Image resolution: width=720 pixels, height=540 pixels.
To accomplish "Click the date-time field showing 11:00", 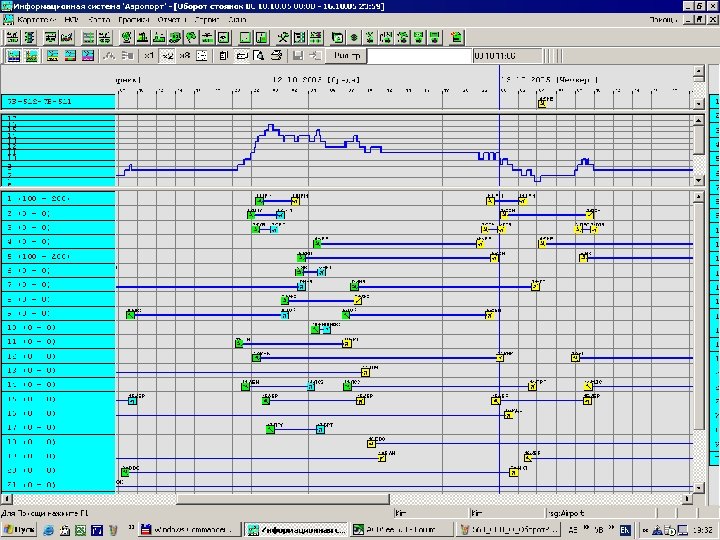I will coord(507,56).
